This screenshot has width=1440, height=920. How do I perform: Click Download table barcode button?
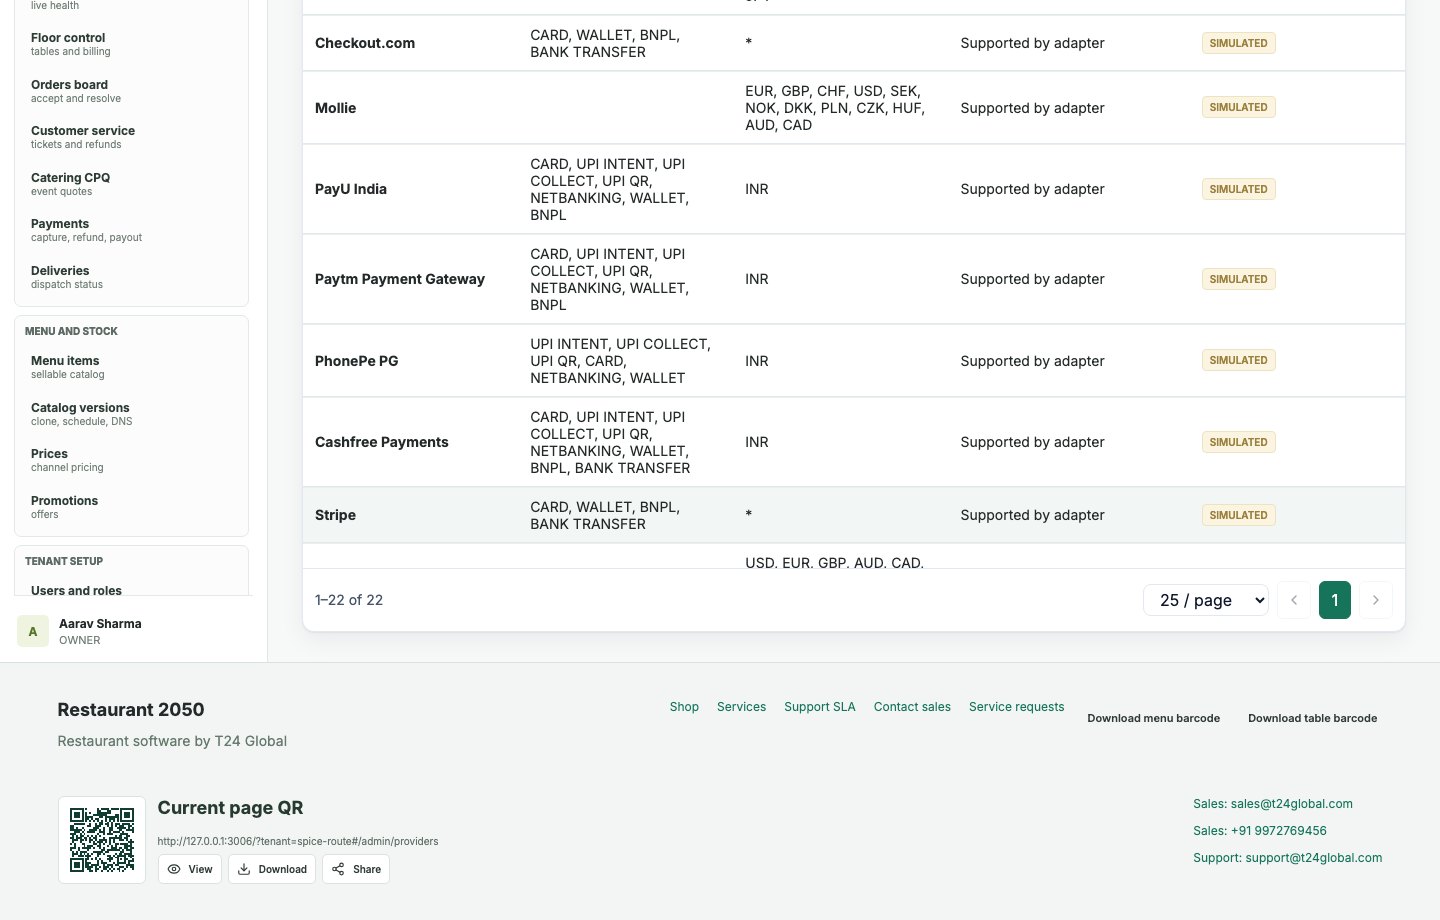[x=1312, y=718]
